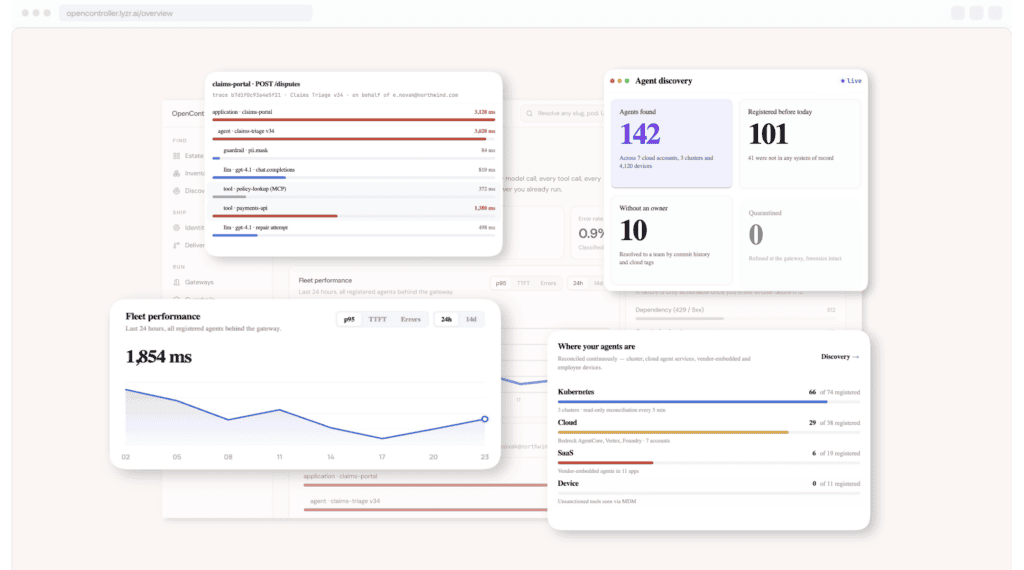Click the Device row label

click(x=568, y=484)
